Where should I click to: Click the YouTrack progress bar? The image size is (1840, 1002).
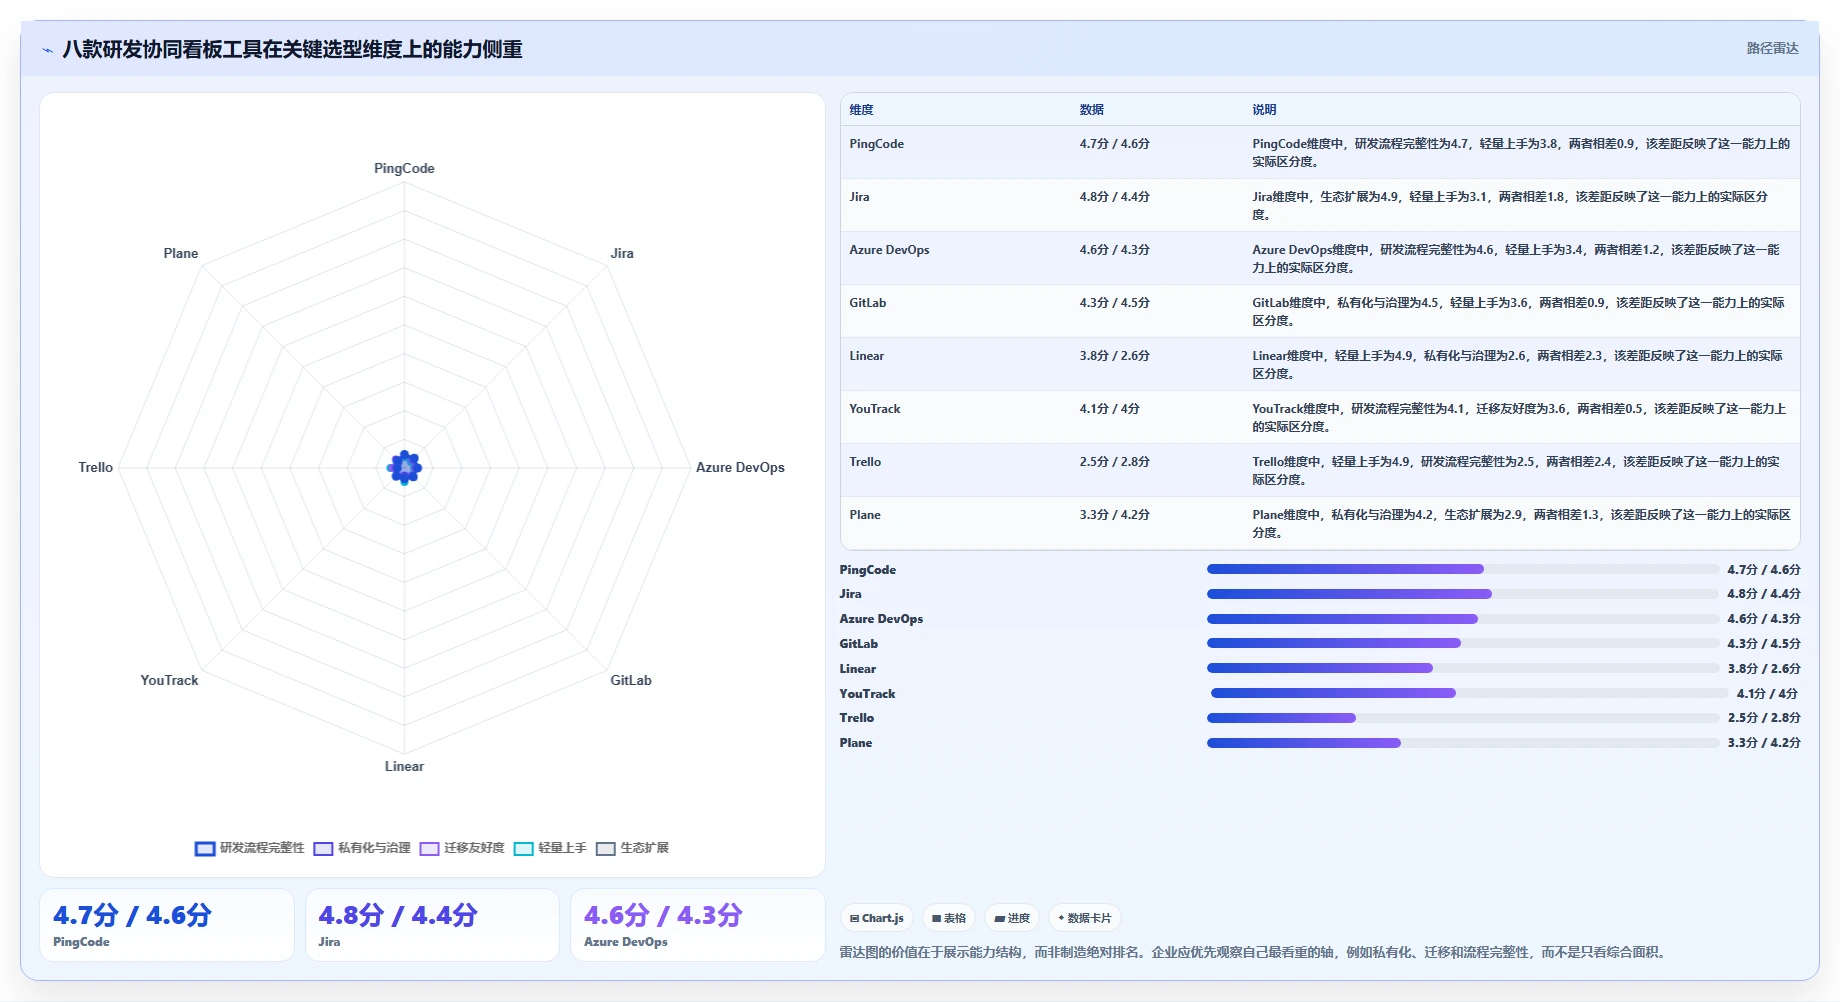[x=1469, y=693]
